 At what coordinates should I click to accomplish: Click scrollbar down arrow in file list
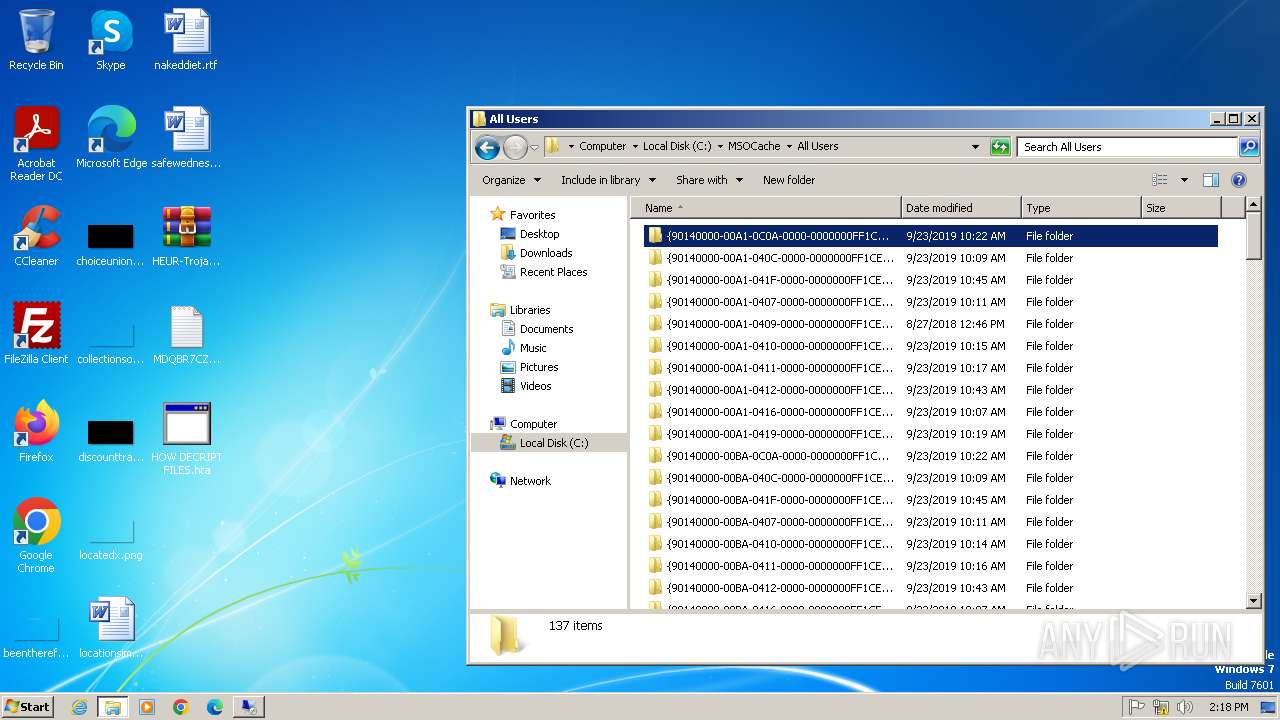click(1254, 601)
